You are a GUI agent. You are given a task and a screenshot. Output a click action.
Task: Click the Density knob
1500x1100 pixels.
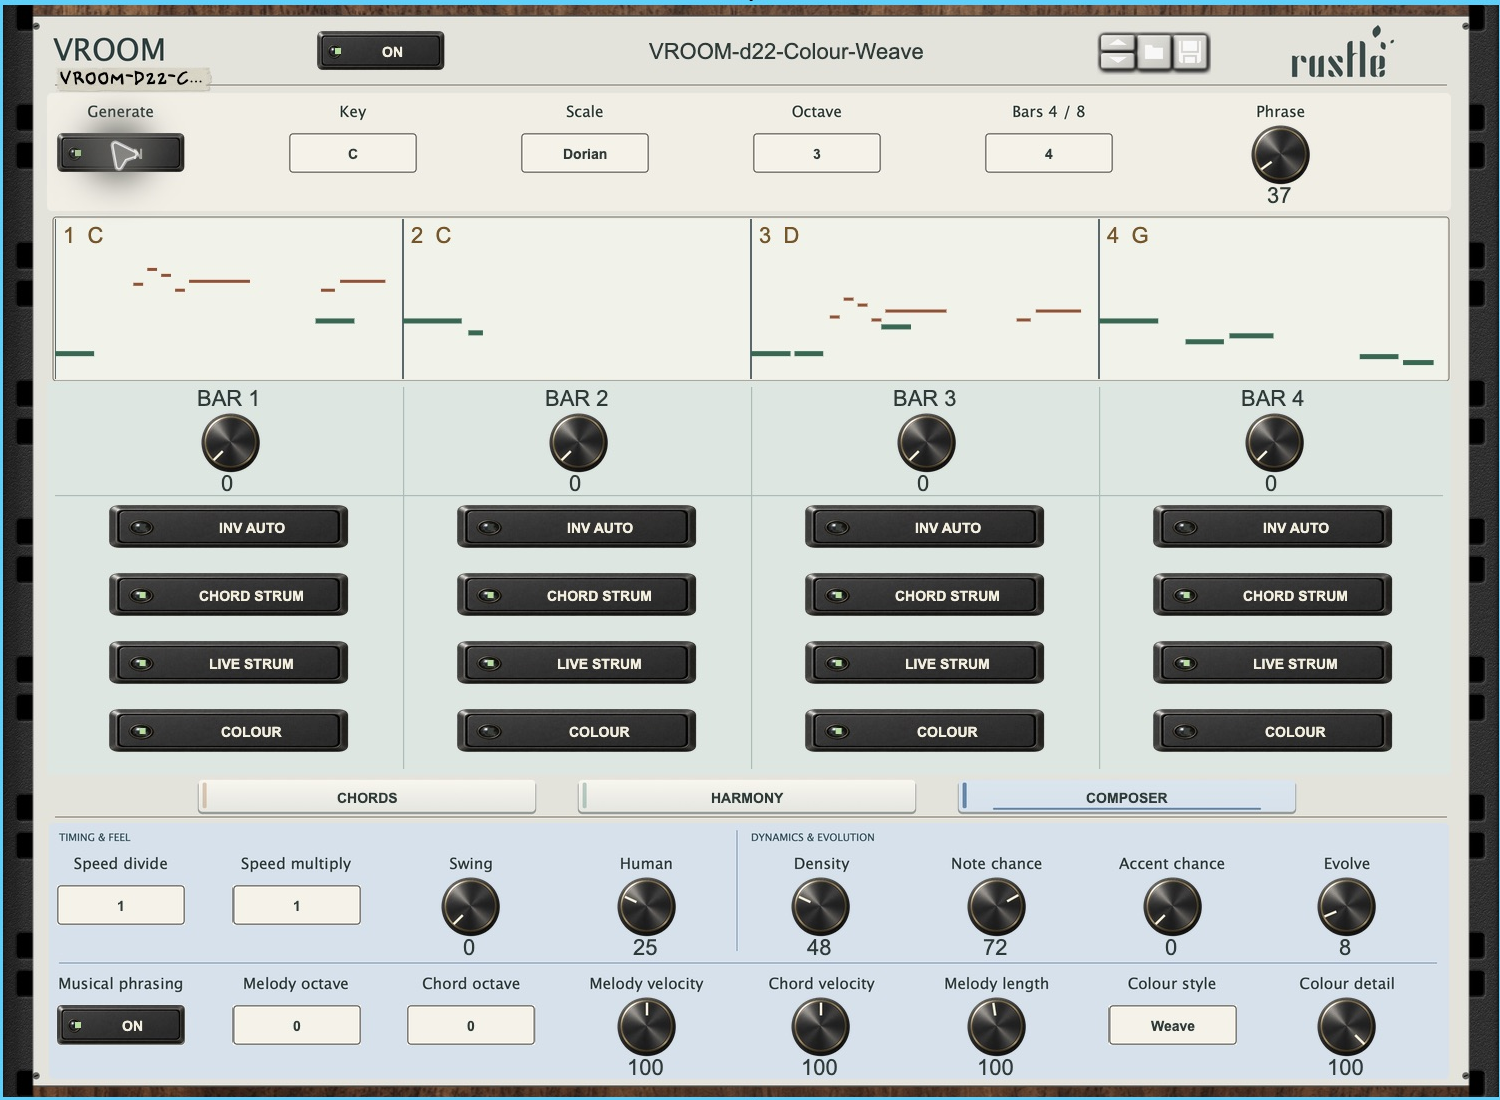click(x=821, y=907)
